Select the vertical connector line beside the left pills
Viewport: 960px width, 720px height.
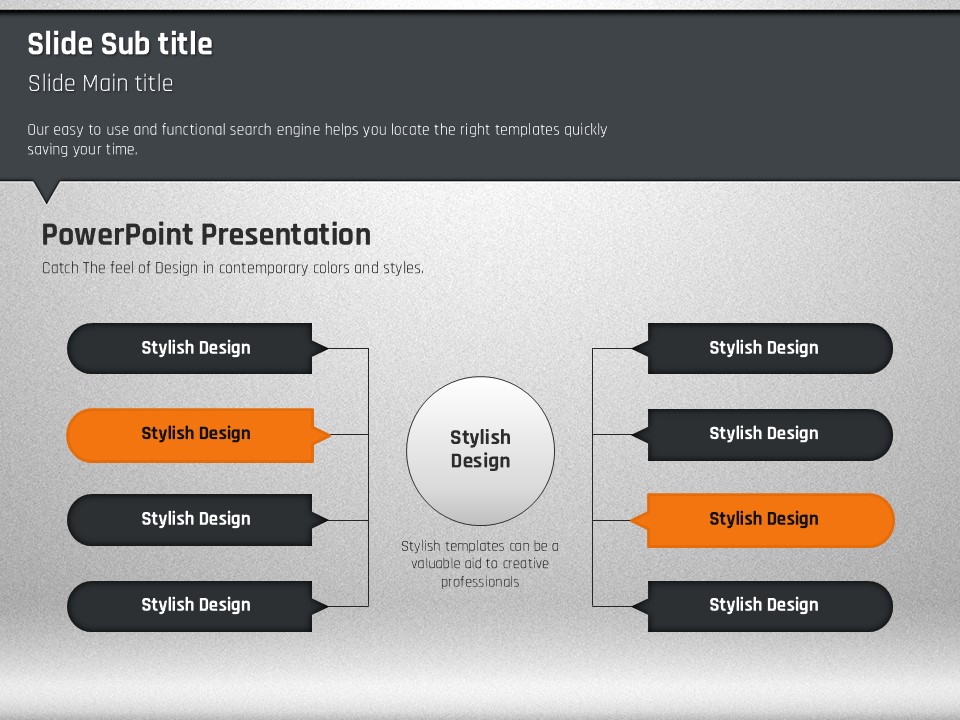[x=368, y=477]
